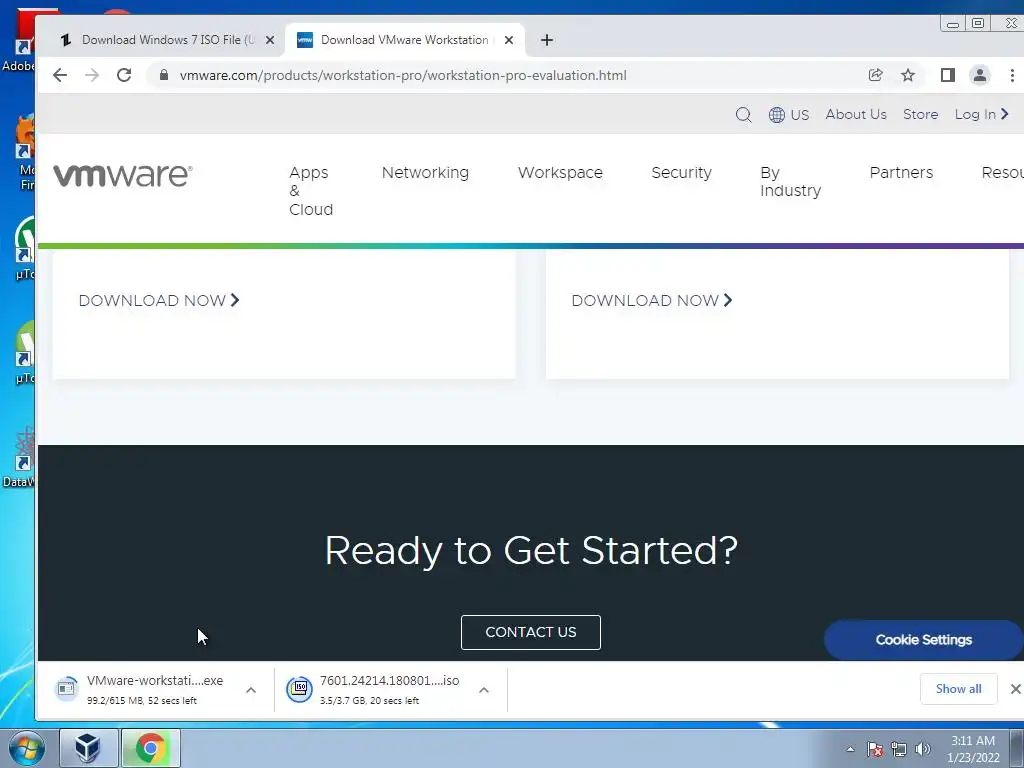1024x768 pixels.
Task: Open a new browser tab
Action: 547,40
